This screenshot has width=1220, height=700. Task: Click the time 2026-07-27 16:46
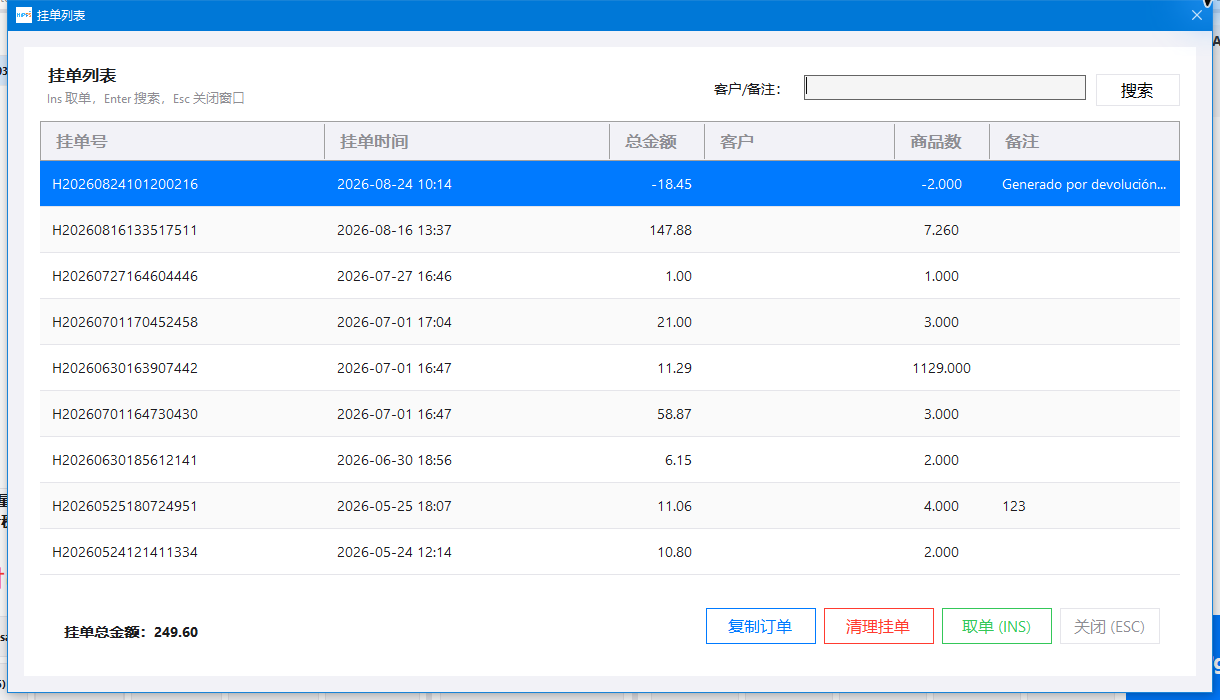click(x=394, y=276)
